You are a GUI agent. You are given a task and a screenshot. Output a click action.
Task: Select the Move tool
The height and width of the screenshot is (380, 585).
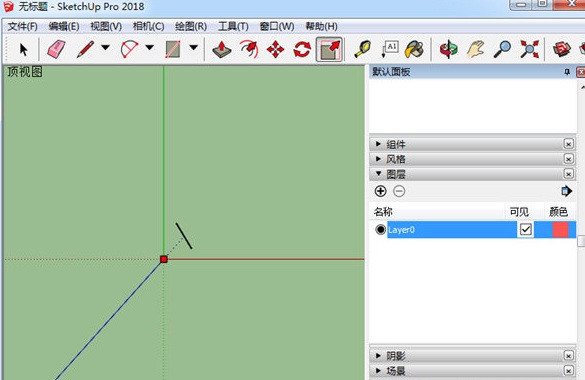pyautogui.click(x=275, y=49)
